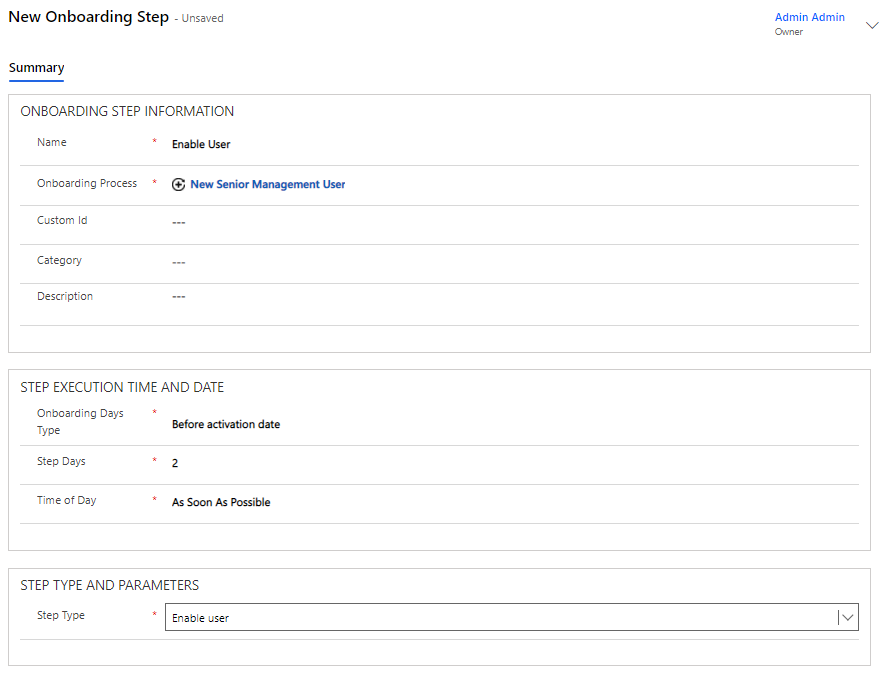
Task: Click the Unsaved status text in header
Action: tap(202, 19)
